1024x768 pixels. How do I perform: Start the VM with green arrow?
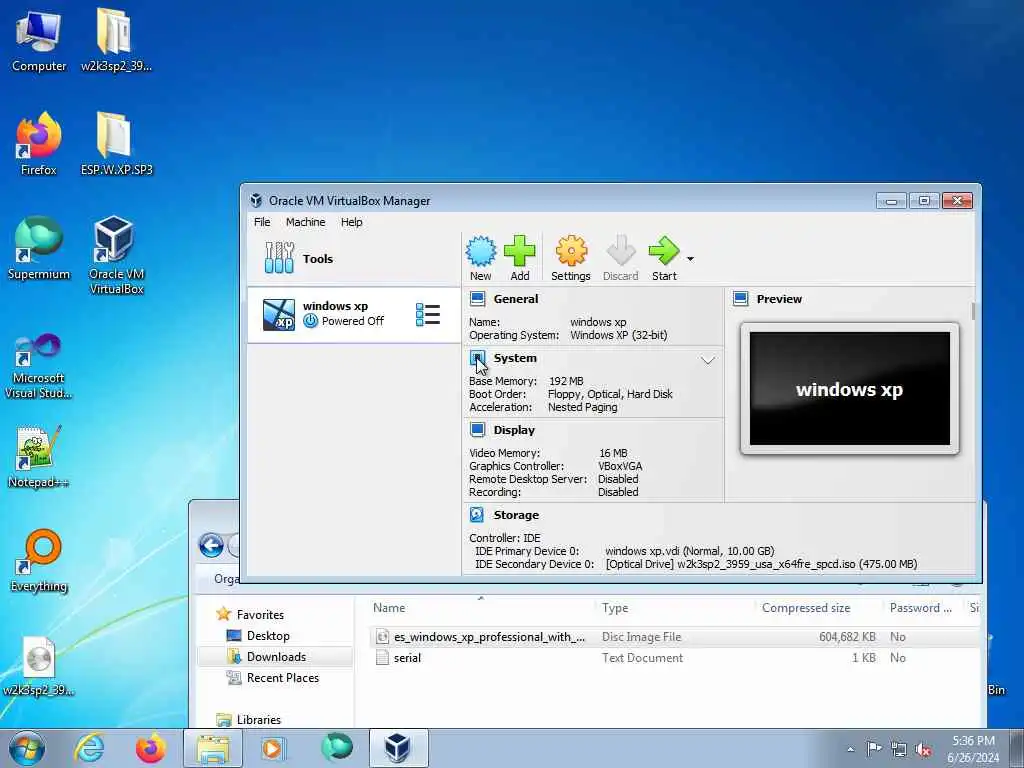click(x=664, y=251)
